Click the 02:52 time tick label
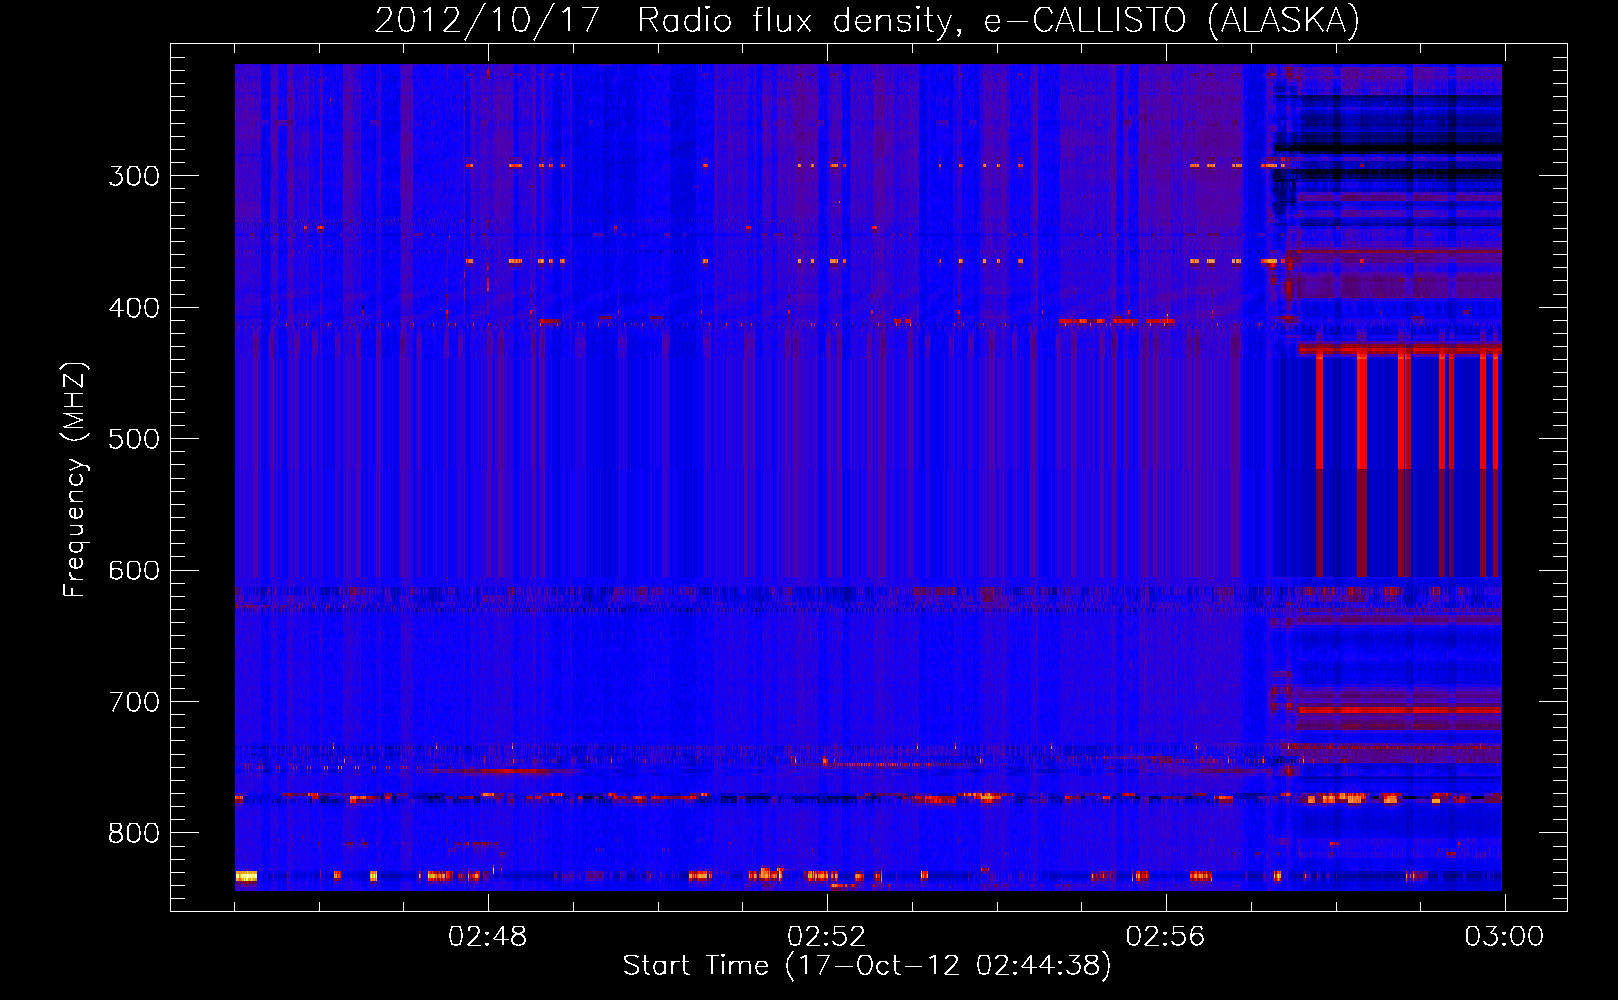This screenshot has width=1618, height=1000. click(x=827, y=937)
